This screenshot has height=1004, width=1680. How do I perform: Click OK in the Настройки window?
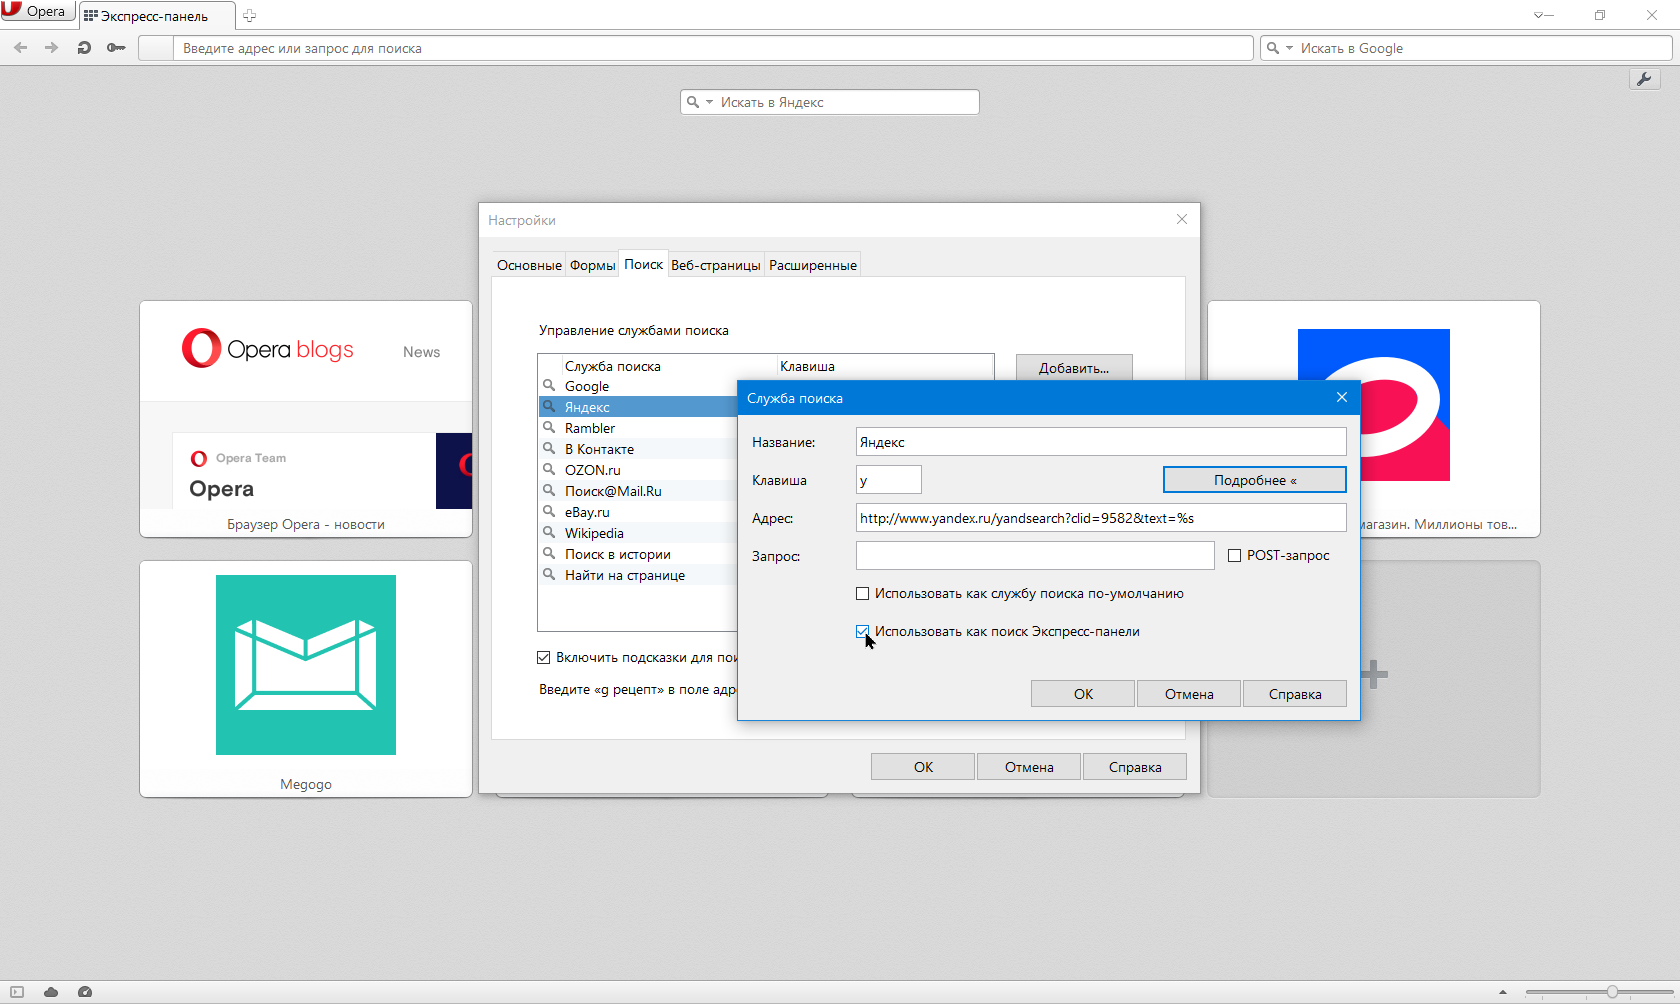click(923, 767)
